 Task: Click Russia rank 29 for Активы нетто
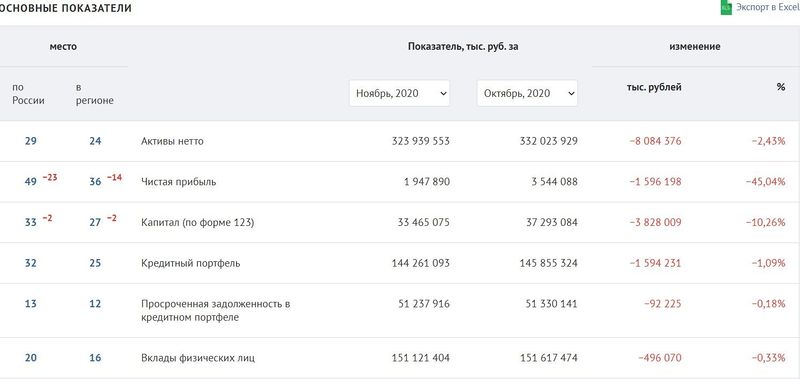point(31,141)
